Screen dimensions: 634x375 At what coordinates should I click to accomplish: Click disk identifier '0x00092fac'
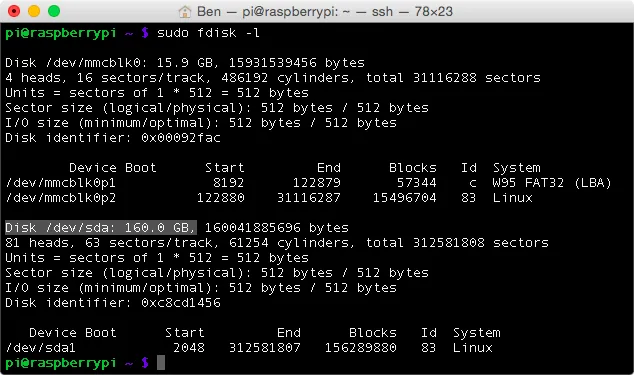(x=181, y=138)
